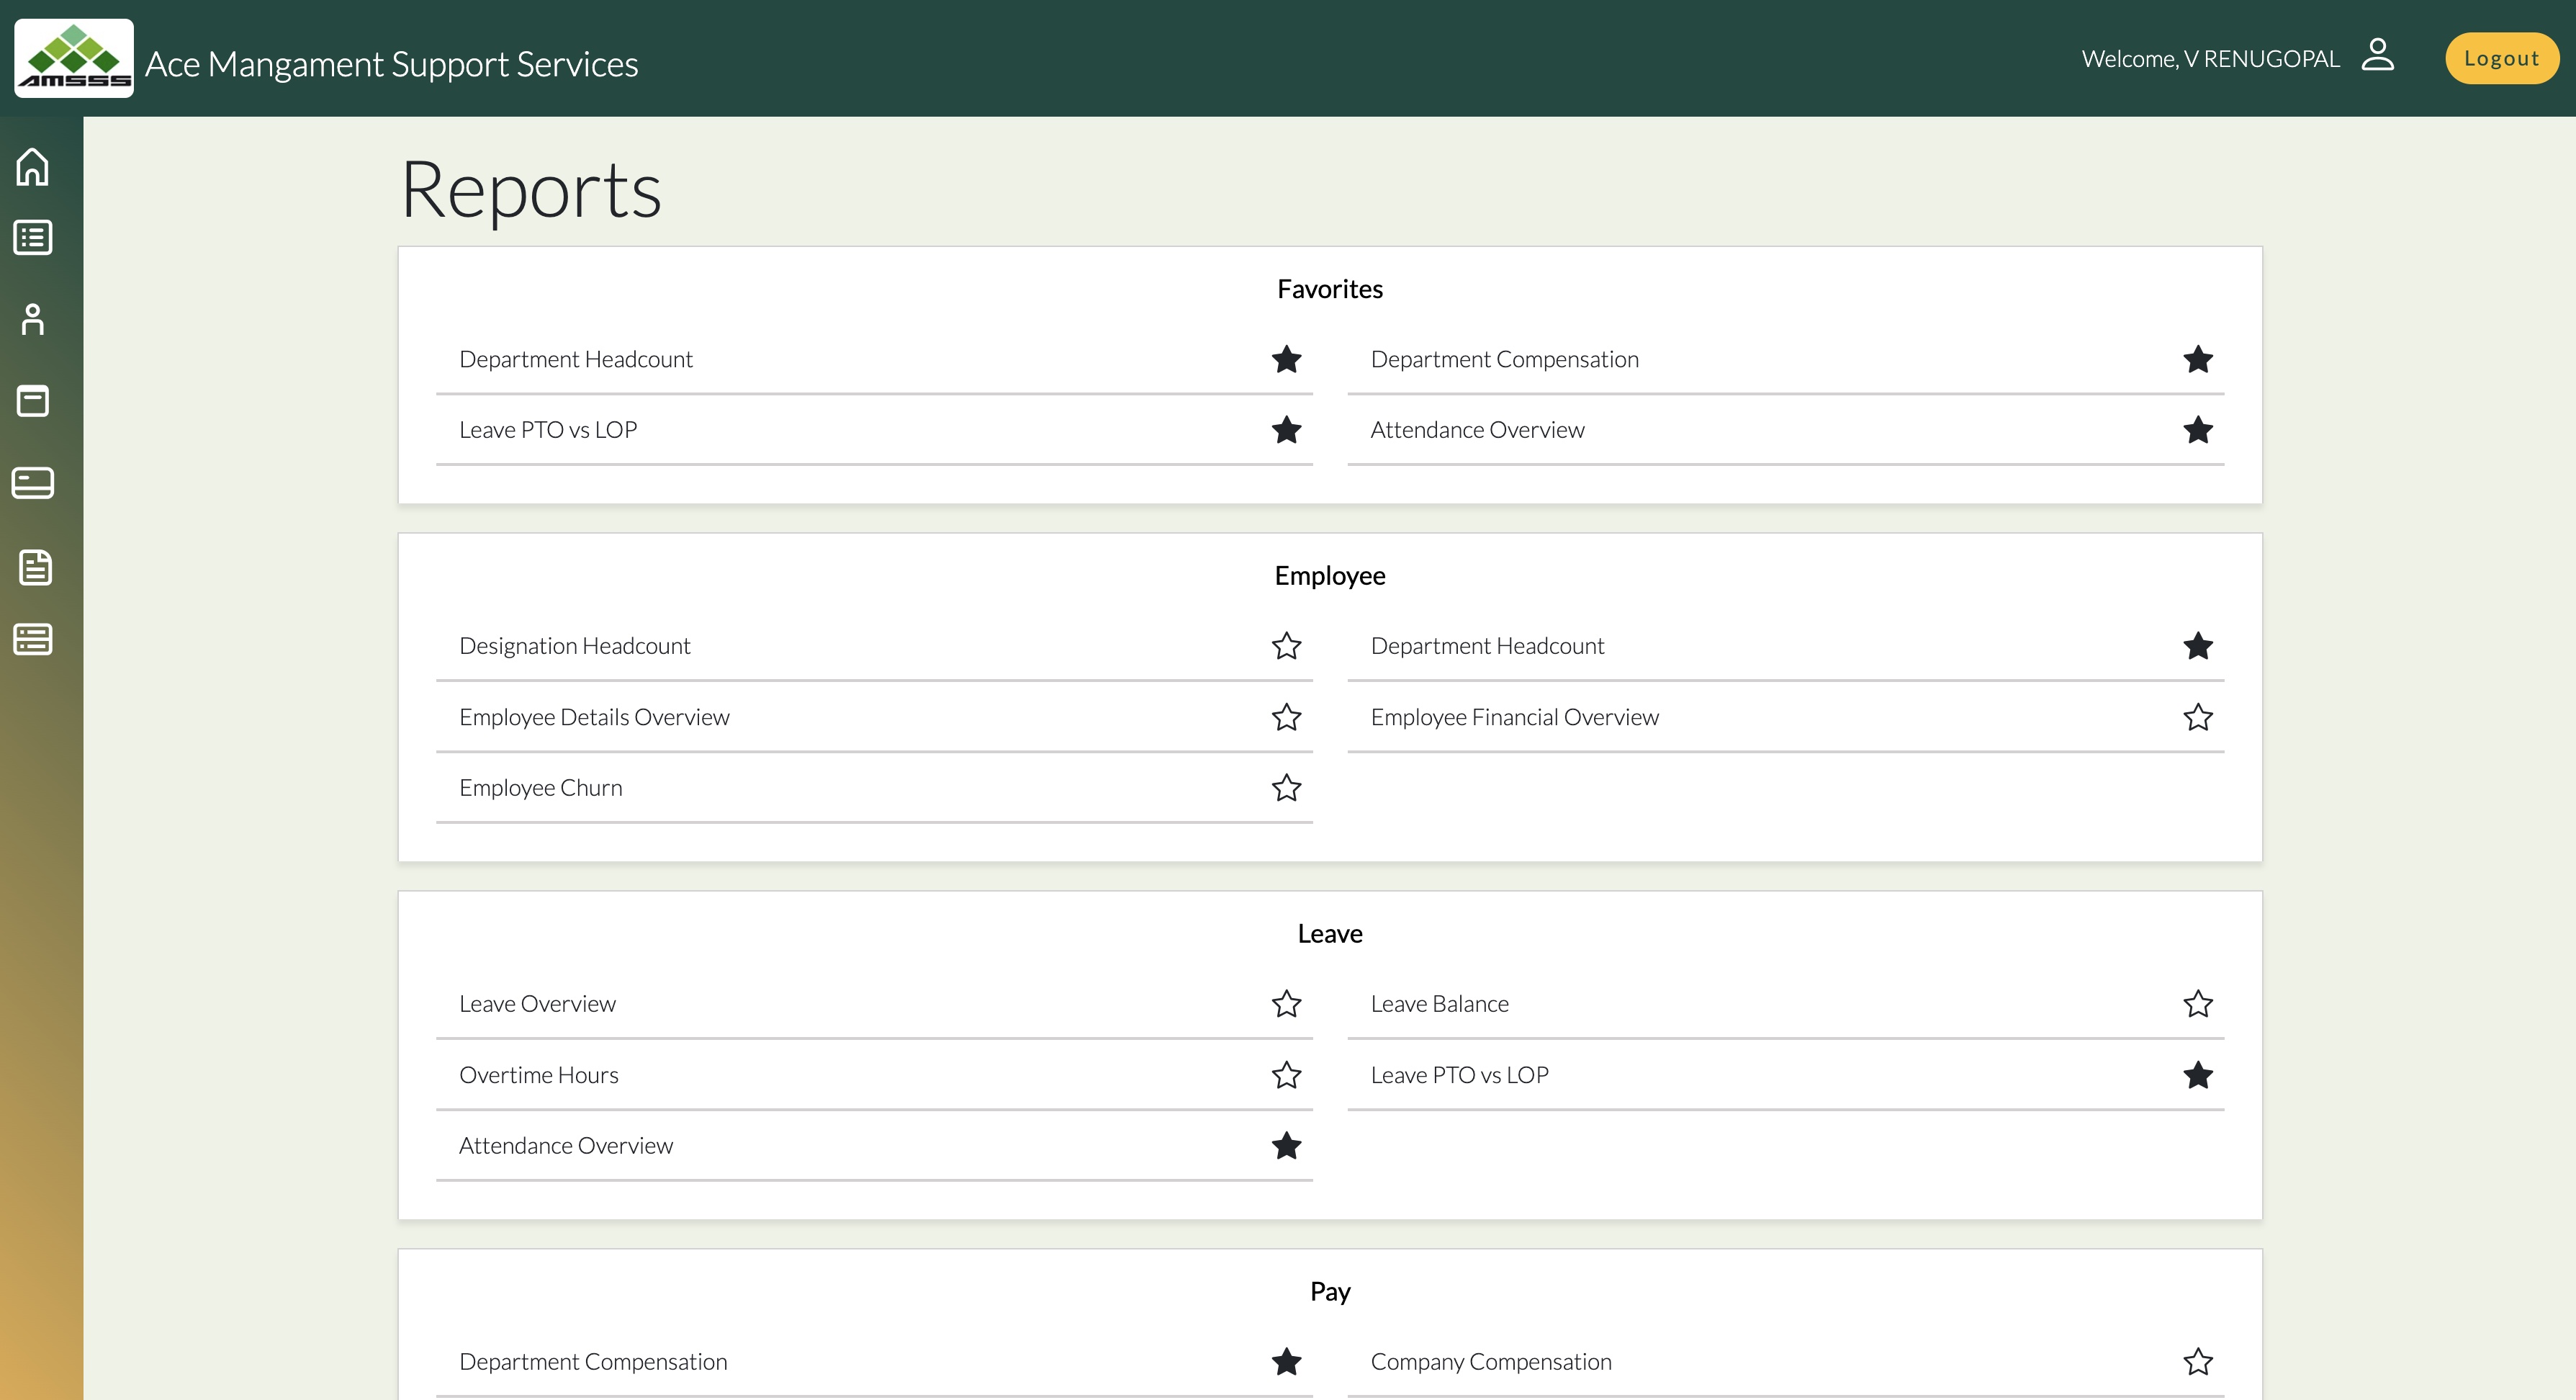The height and width of the screenshot is (1400, 2576).
Task: Click the user profile icon in header
Action: click(2377, 55)
